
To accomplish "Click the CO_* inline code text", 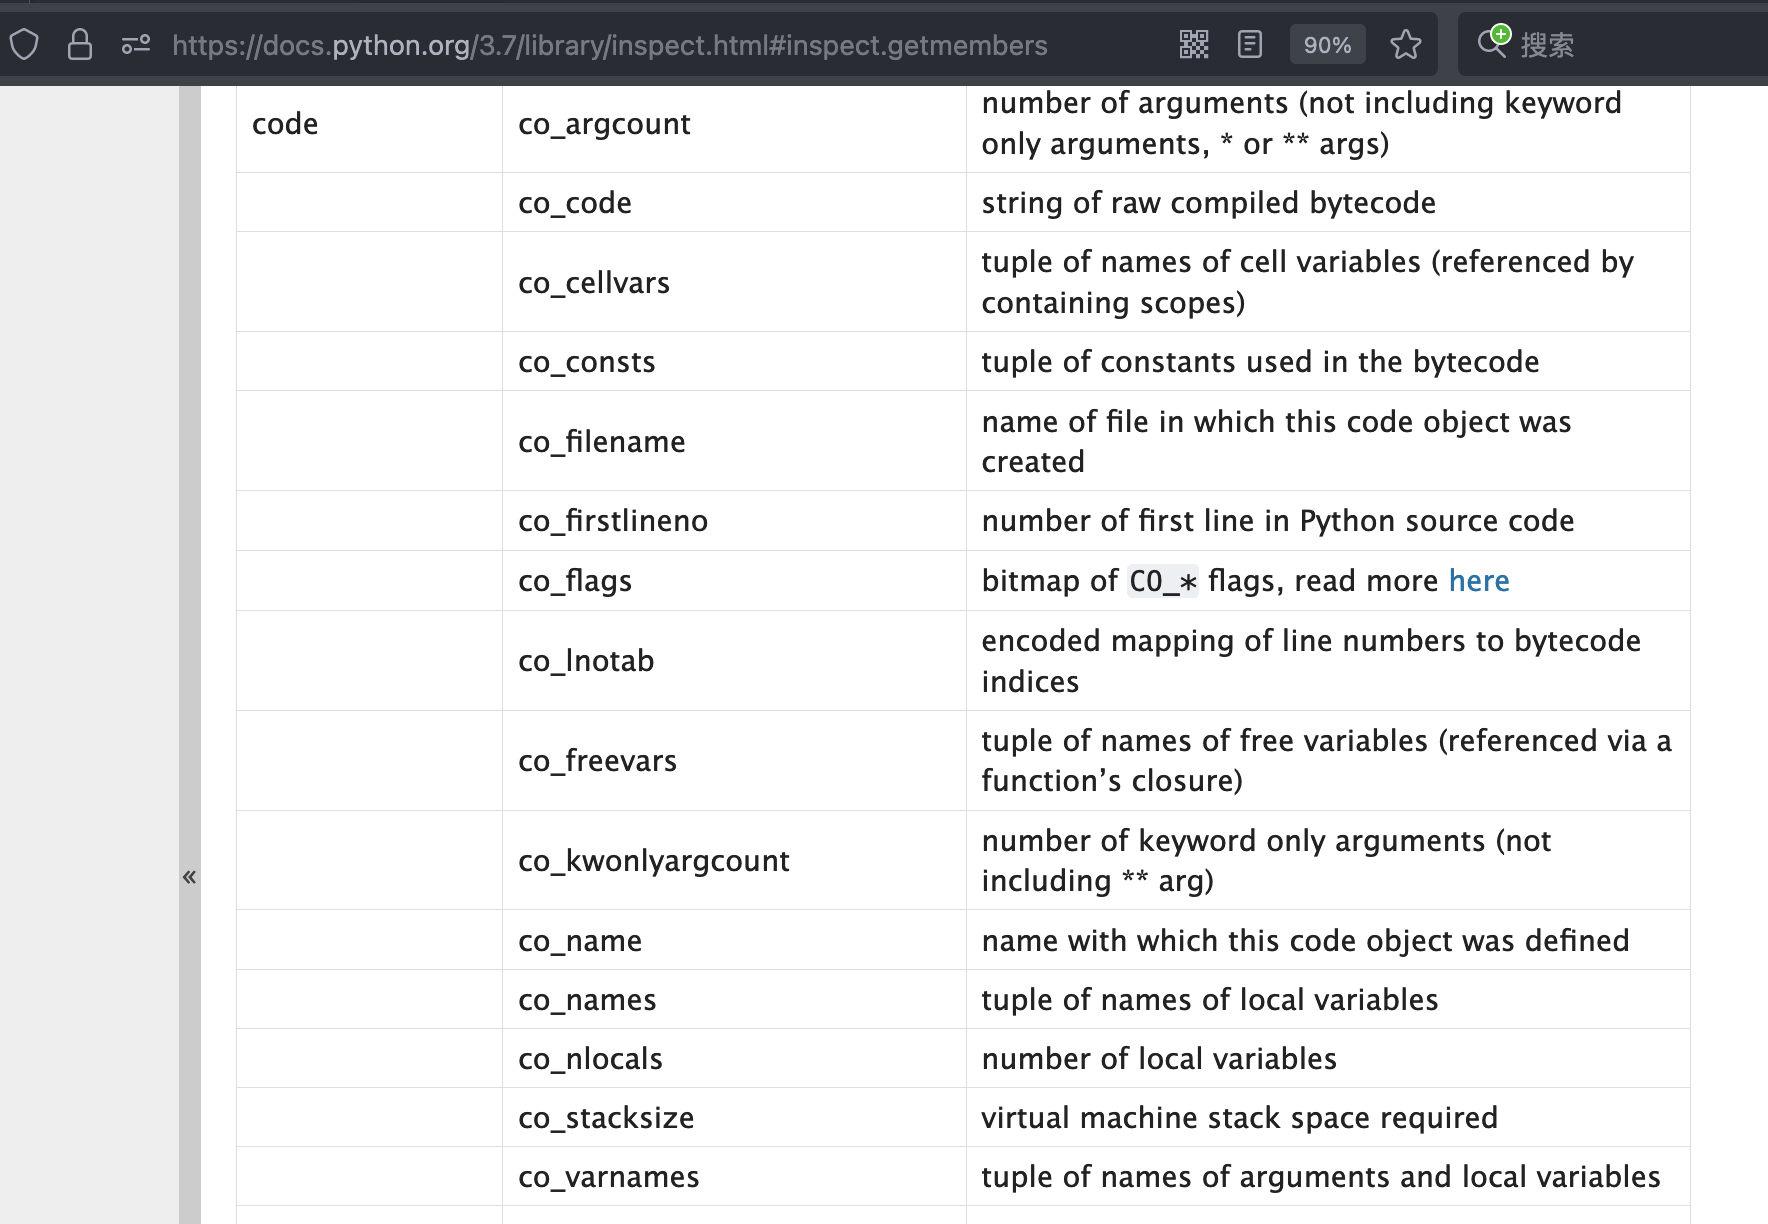I will point(1163,581).
